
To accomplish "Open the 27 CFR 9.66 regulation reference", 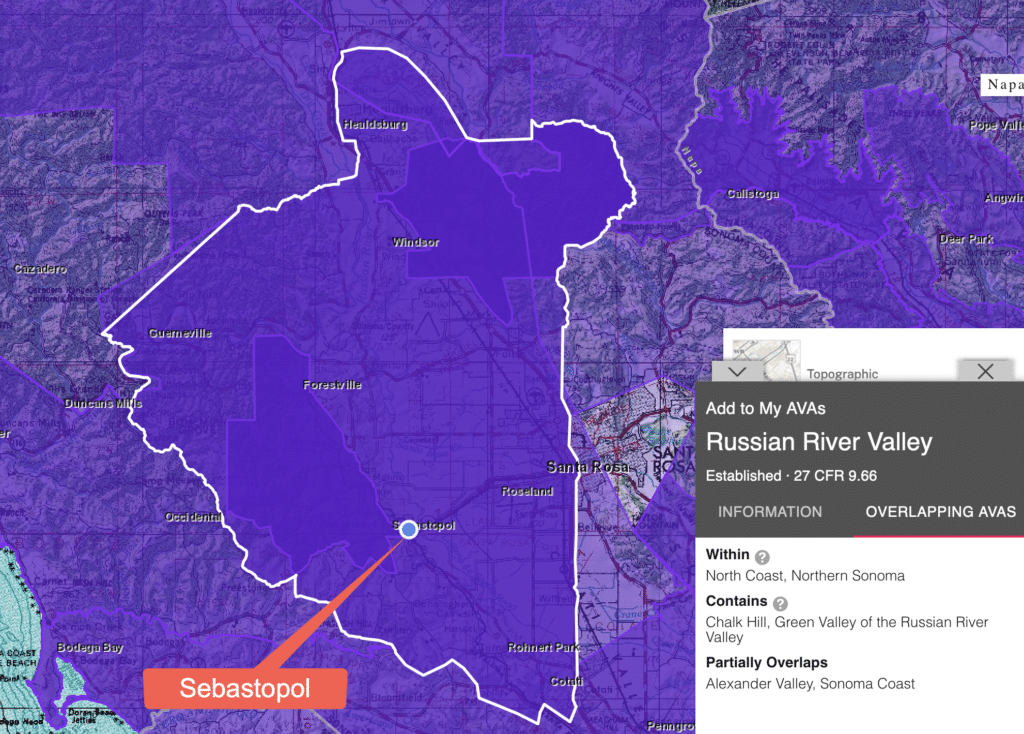I will [833, 475].
